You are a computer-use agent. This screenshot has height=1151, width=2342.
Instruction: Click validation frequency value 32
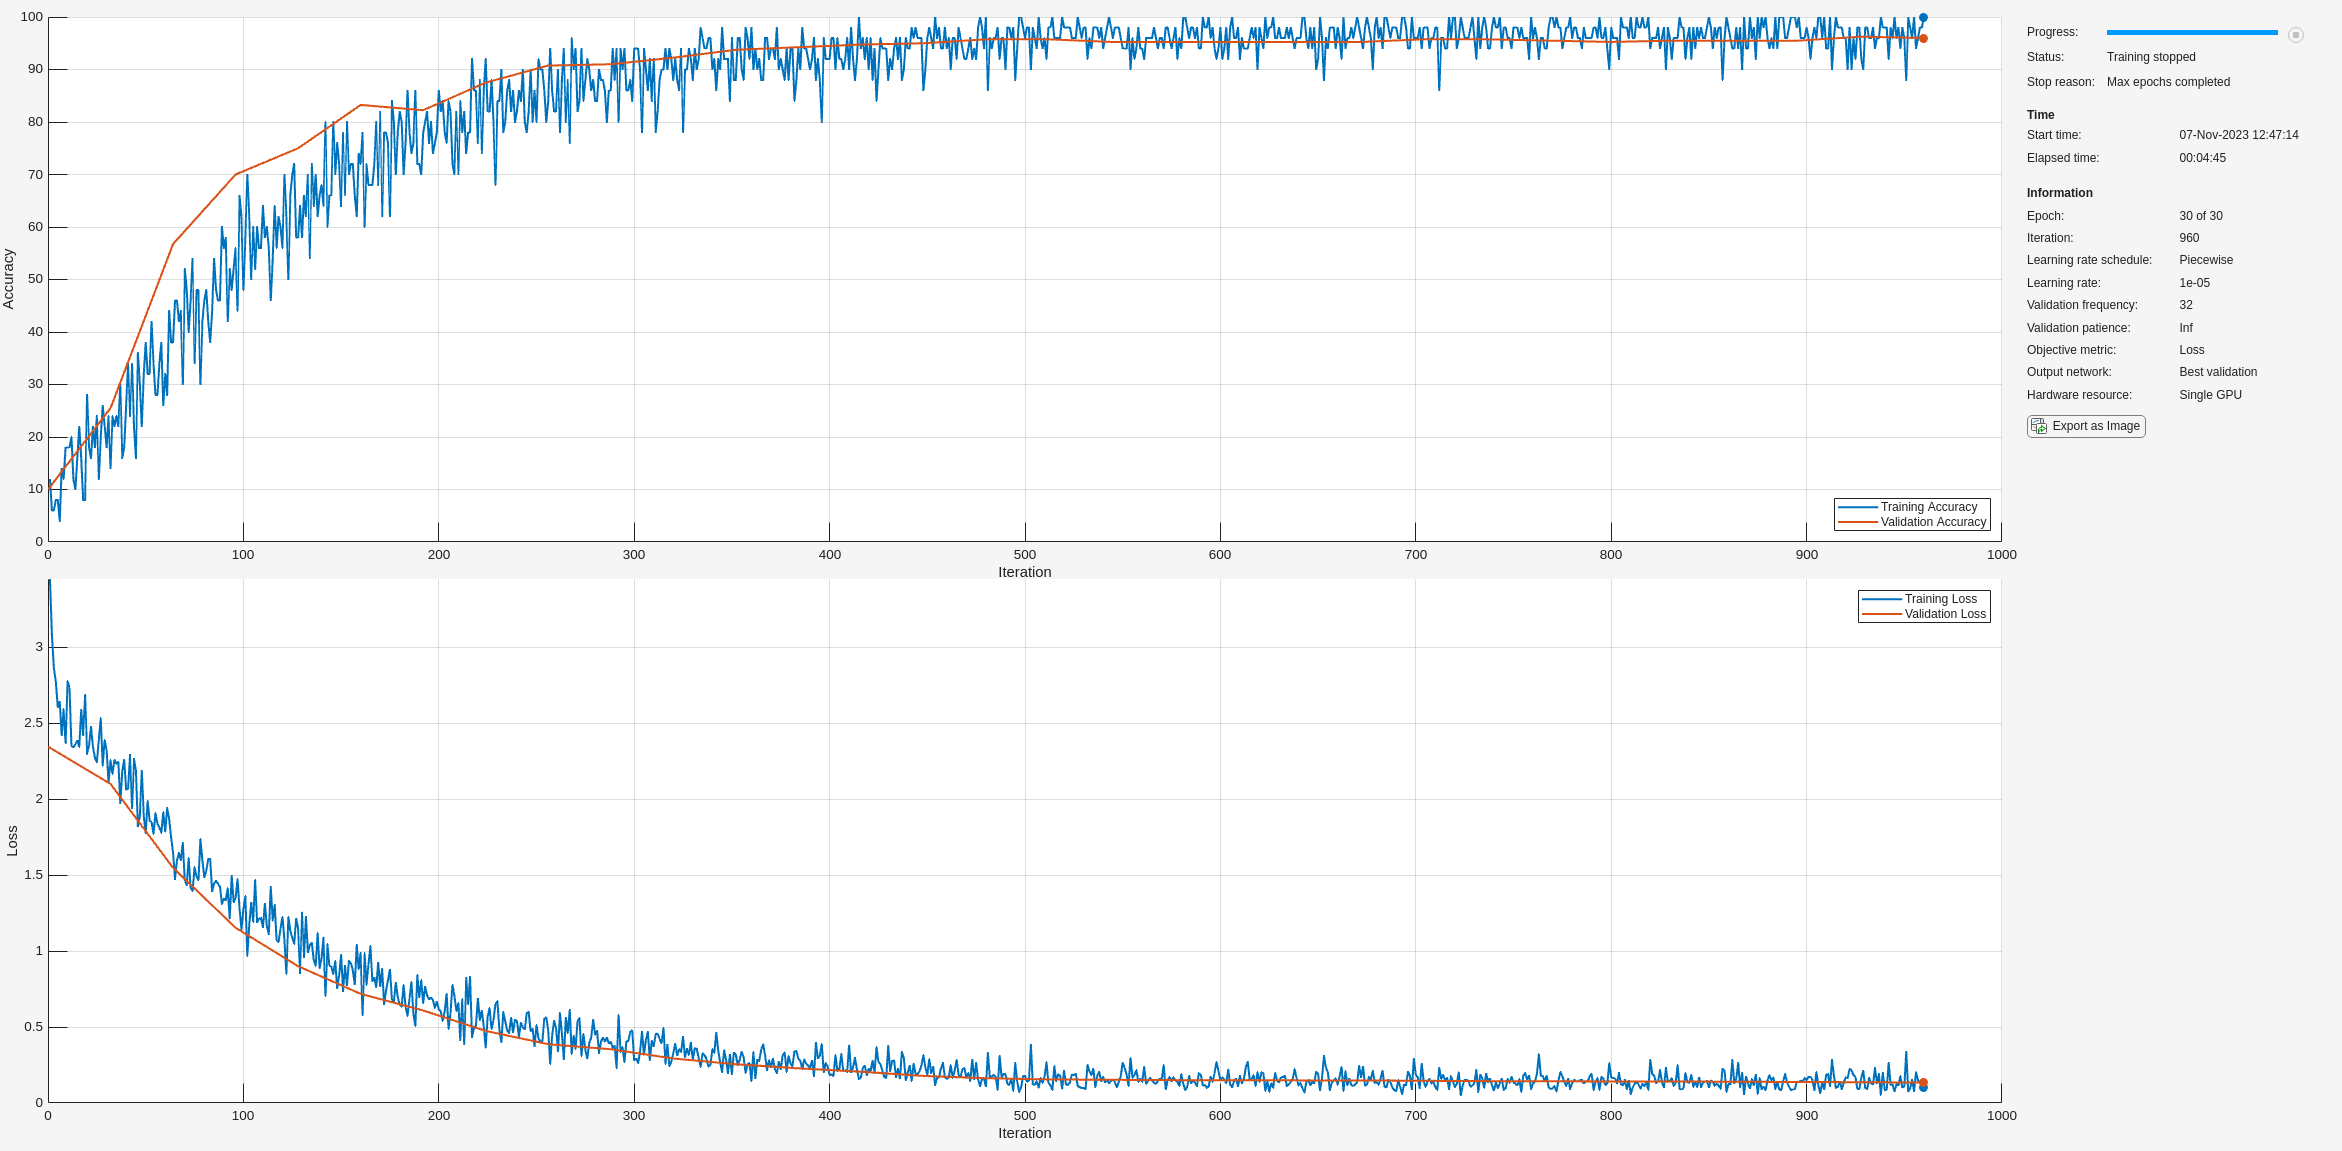2186,305
